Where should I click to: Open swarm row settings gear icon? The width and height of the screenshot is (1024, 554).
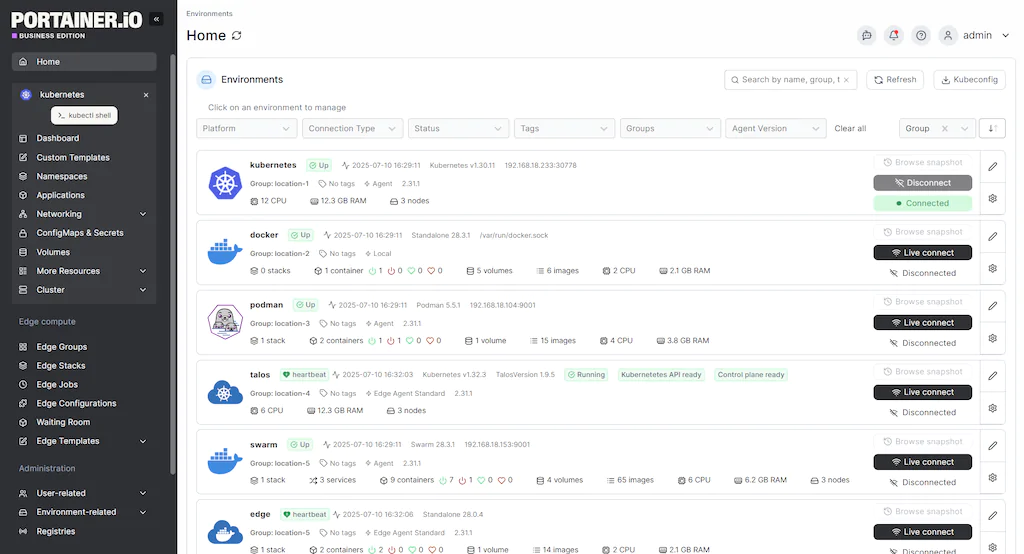[993, 478]
